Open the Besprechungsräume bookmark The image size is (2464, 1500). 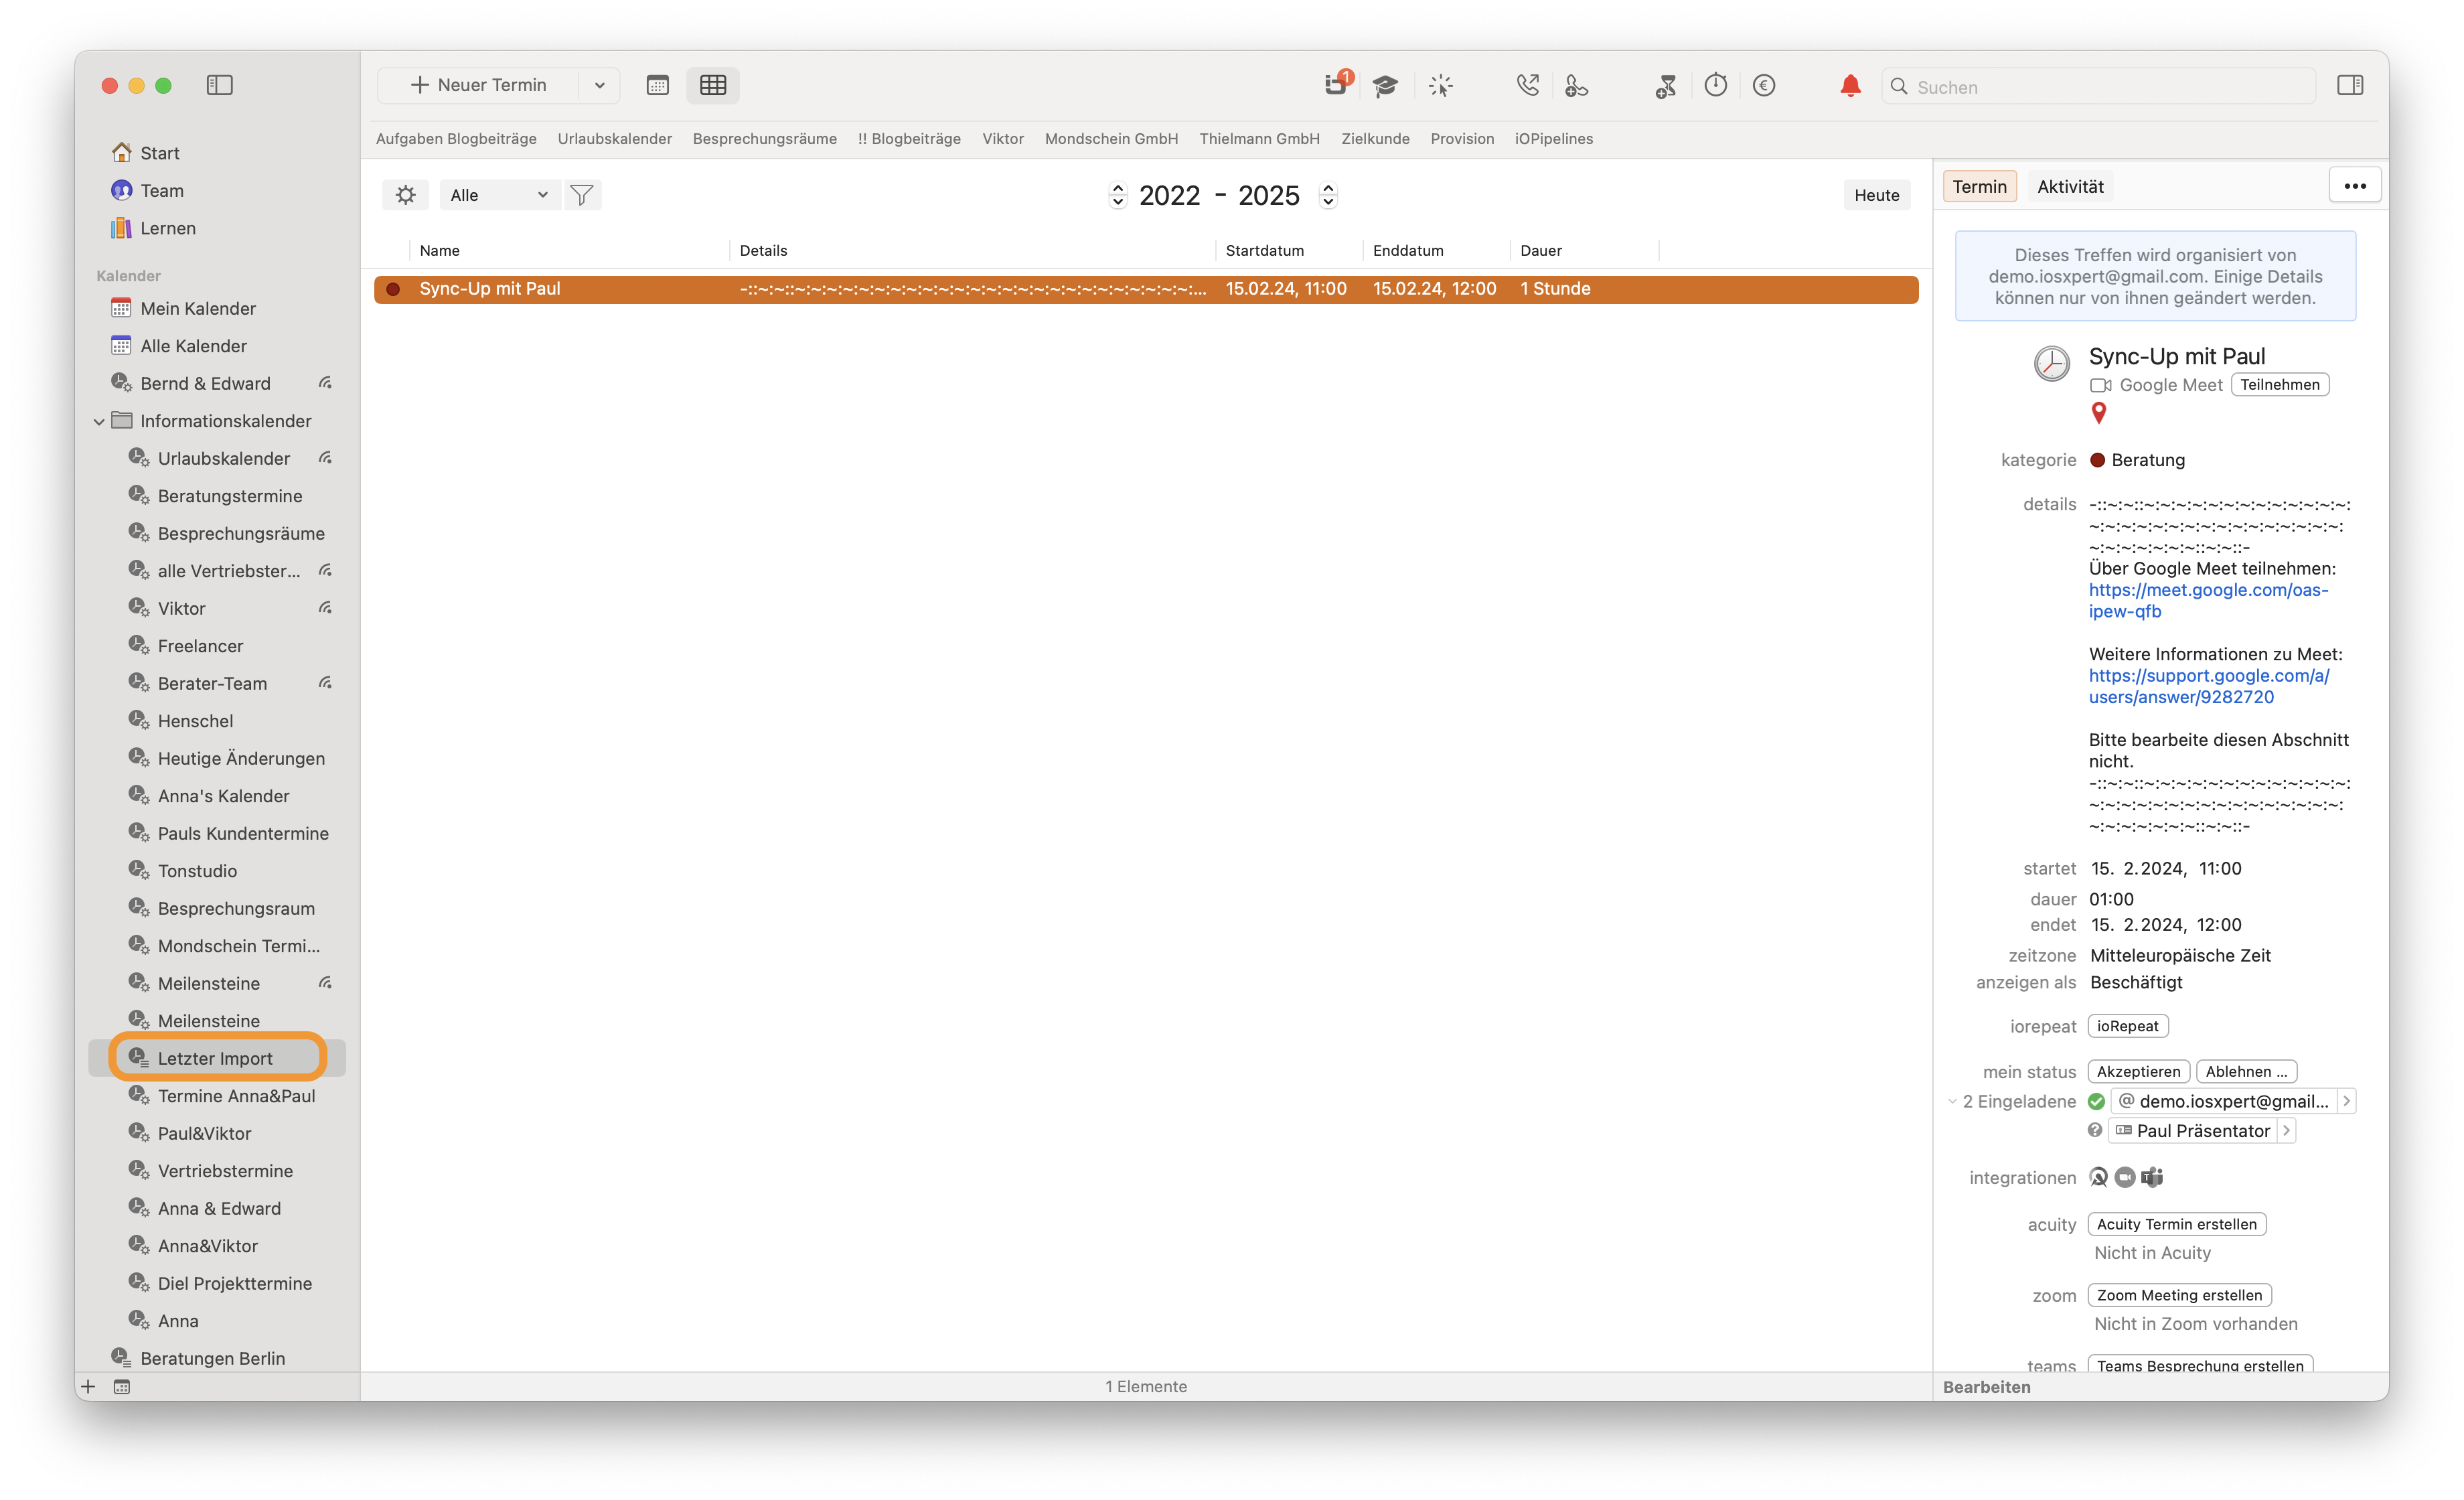[764, 139]
